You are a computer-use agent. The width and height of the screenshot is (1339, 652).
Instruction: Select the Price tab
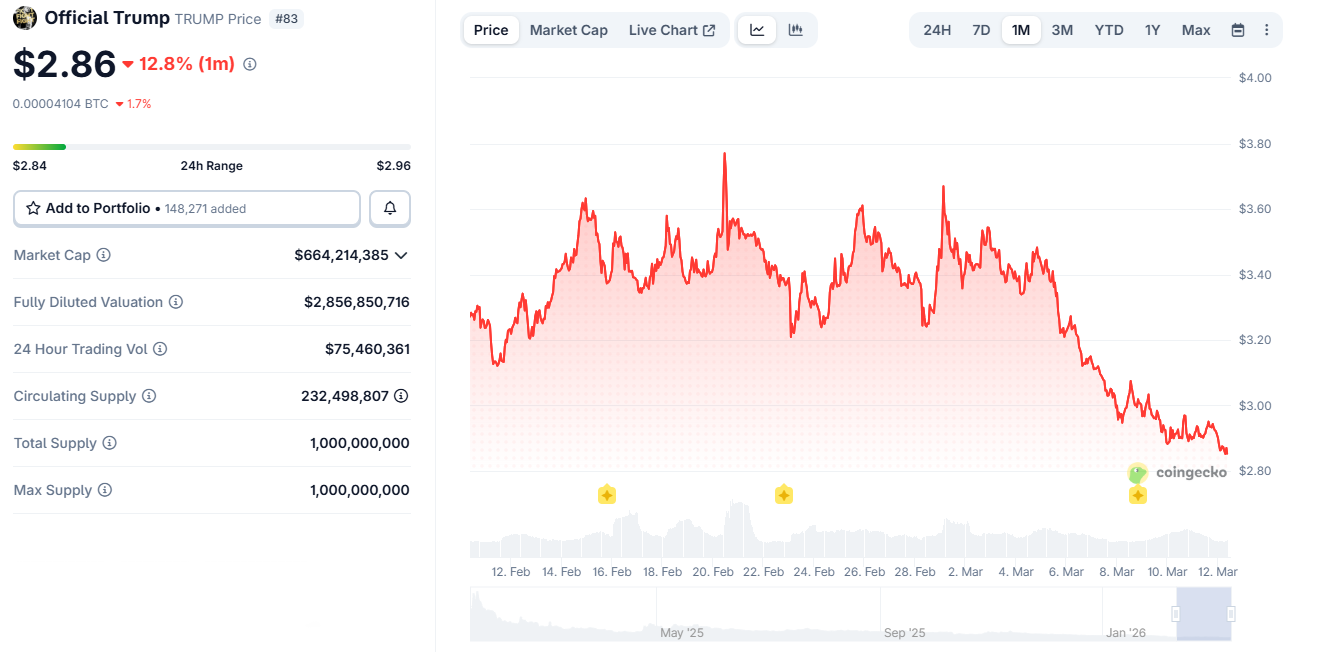(x=490, y=30)
